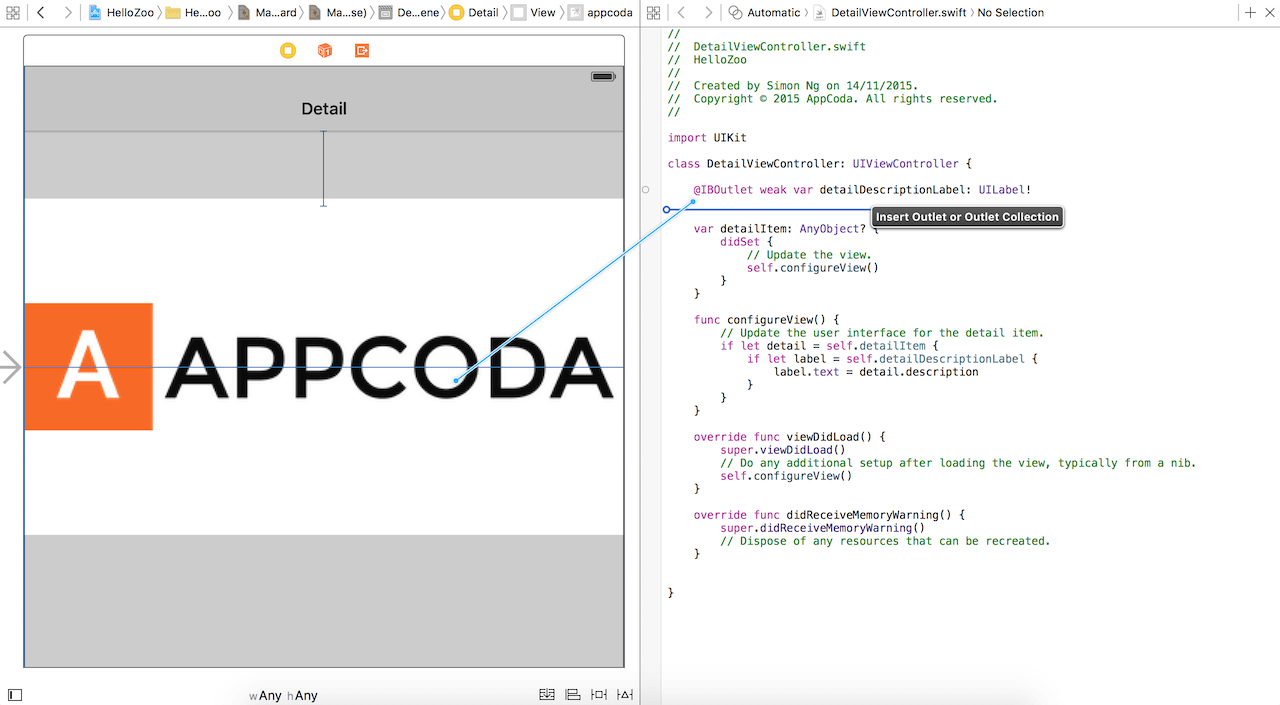Screen dimensions: 1280x705
Task: Open the Align constraints menu
Action: [x=573, y=695]
